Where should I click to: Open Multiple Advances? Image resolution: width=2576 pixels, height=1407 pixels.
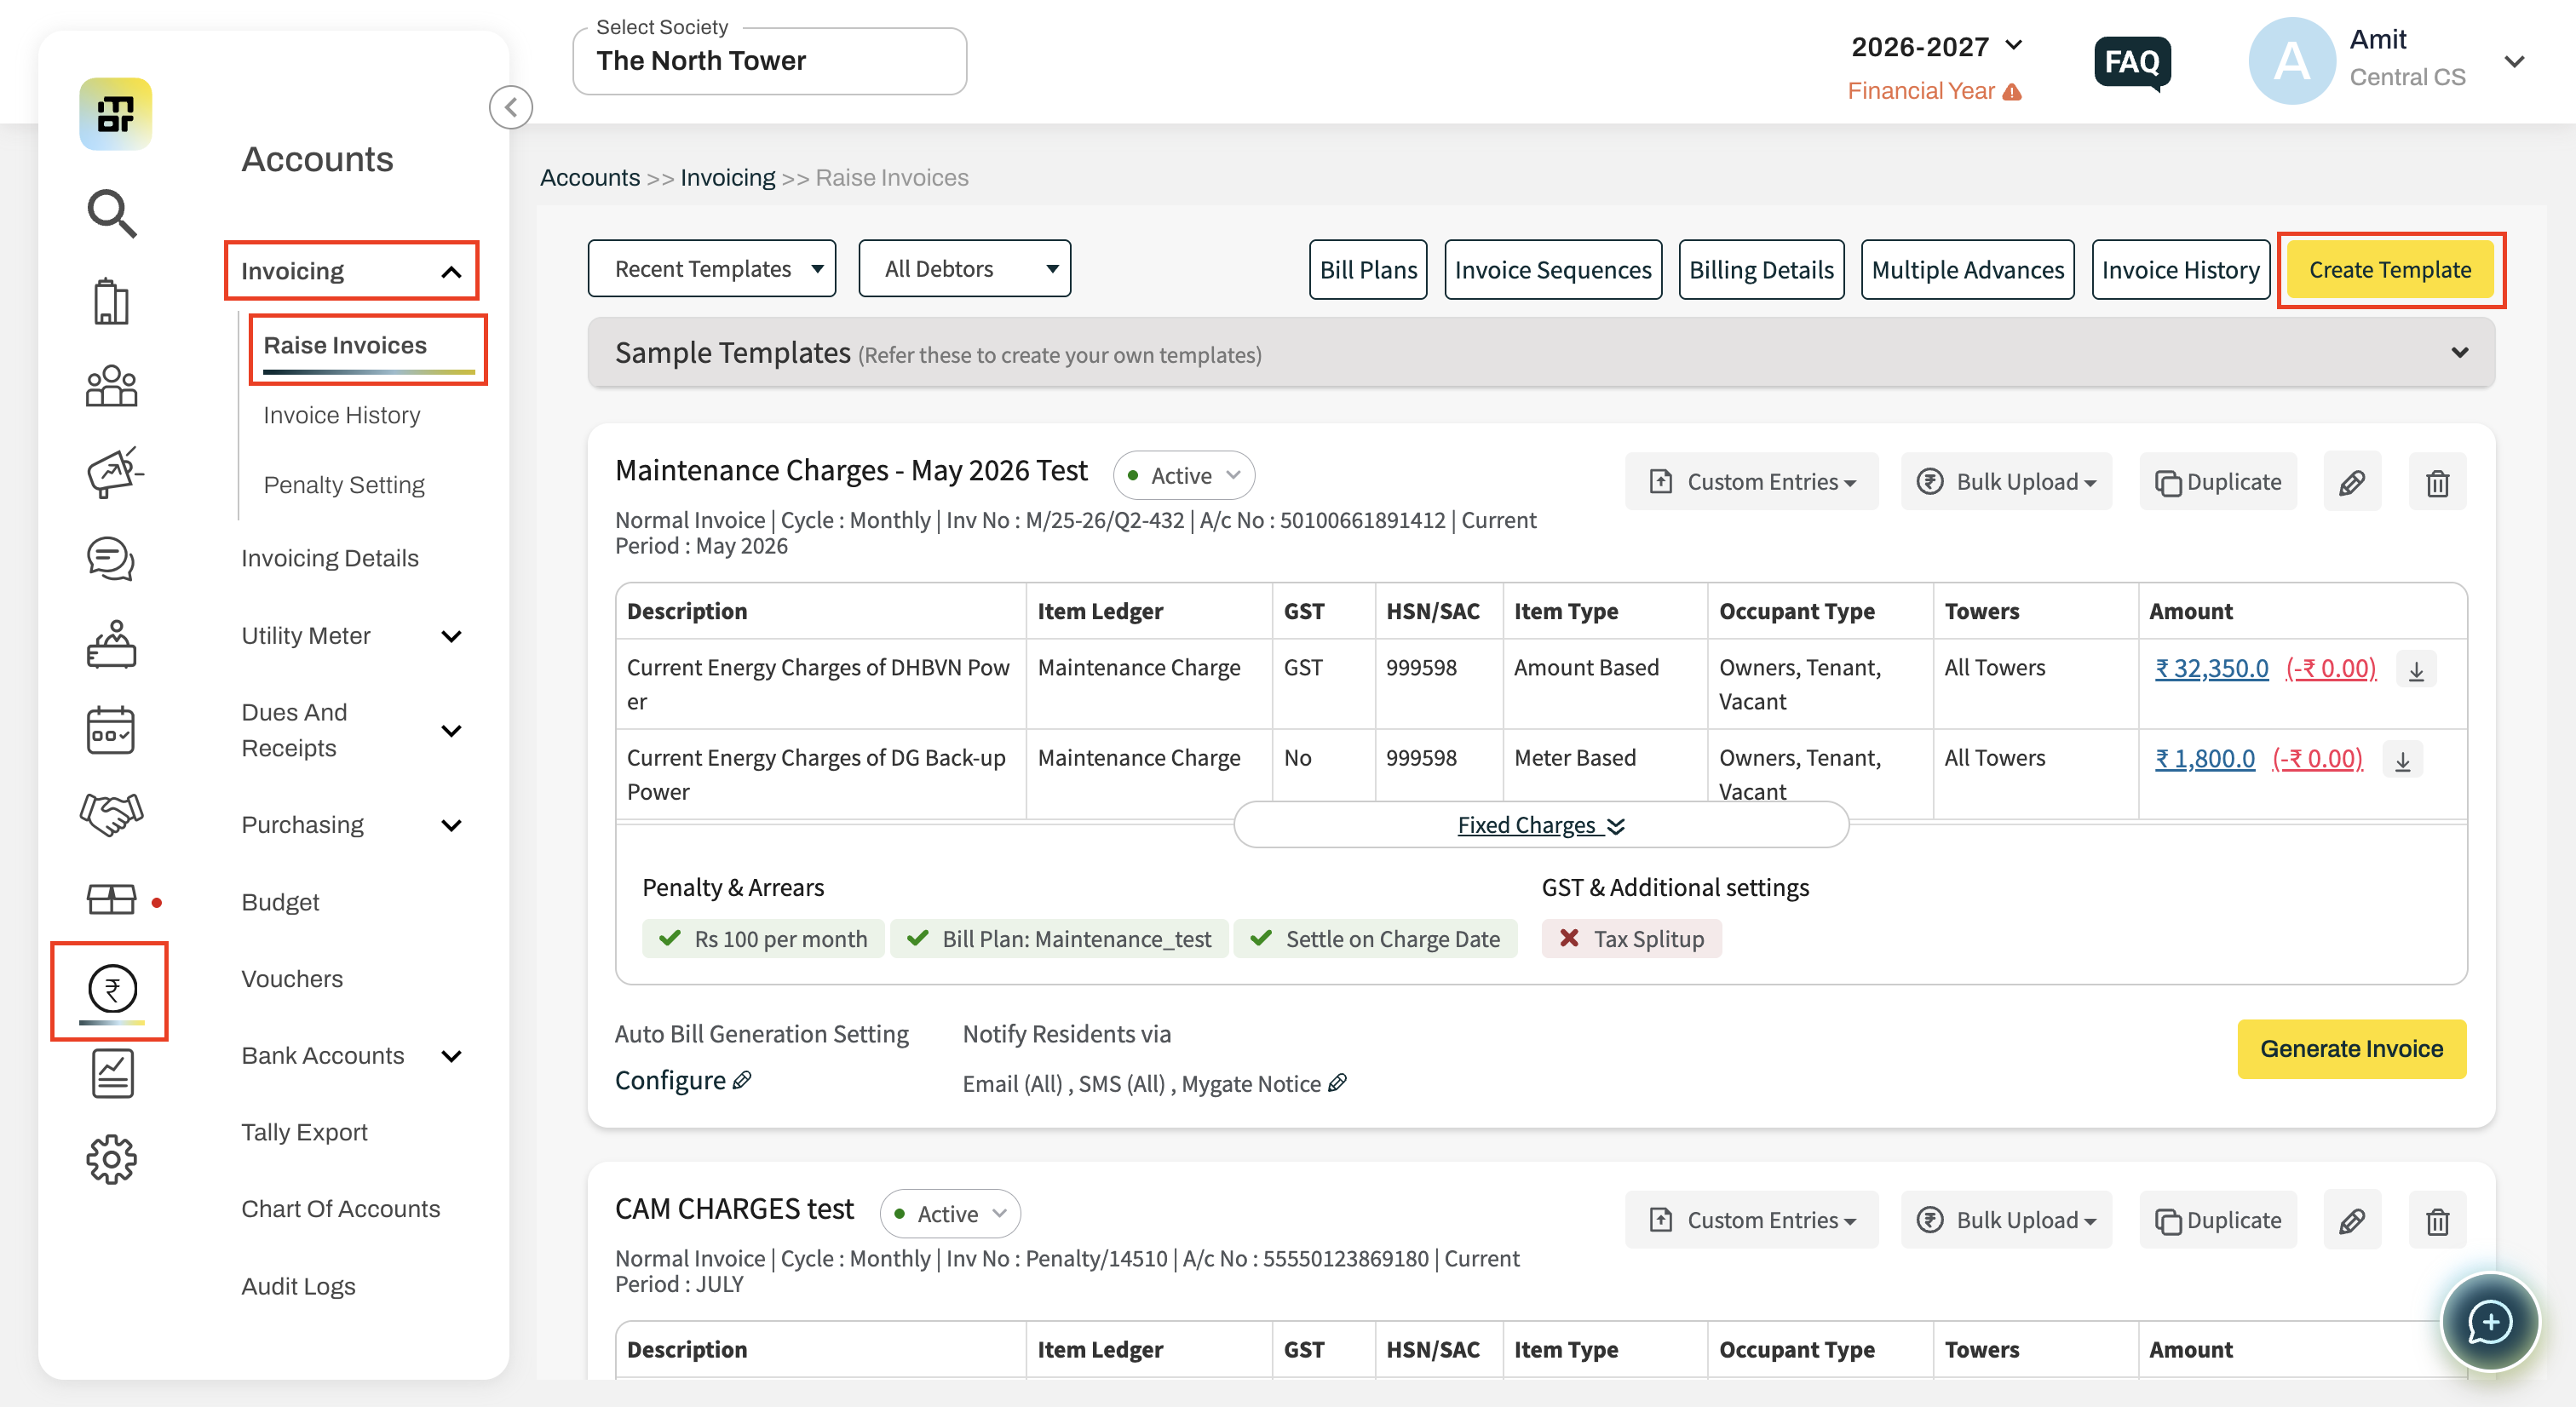(1967, 270)
